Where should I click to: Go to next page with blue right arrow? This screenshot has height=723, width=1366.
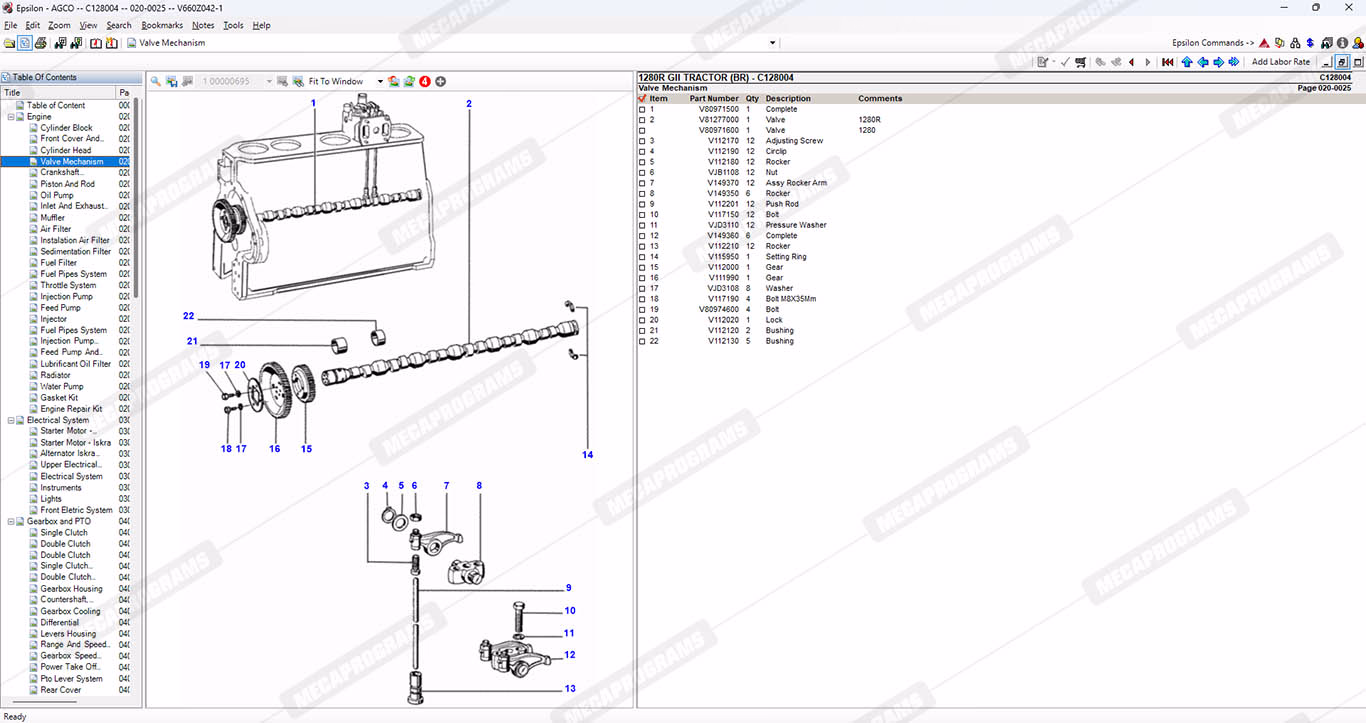1218,62
